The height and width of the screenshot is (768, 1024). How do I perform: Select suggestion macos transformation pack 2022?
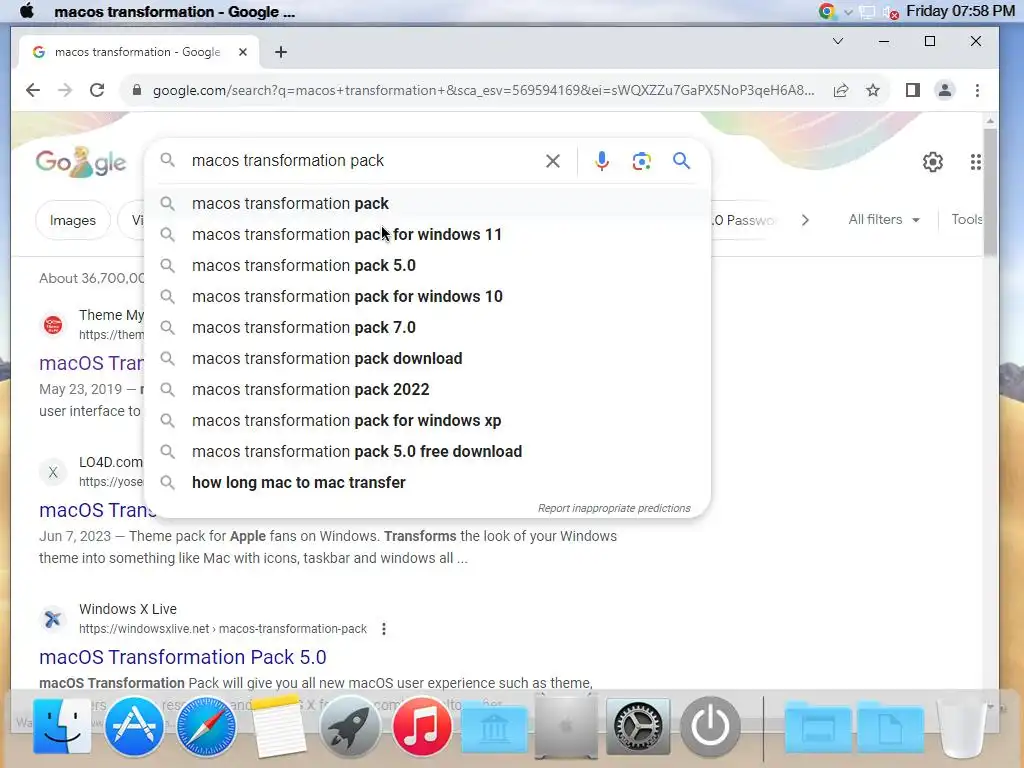[x=427, y=390]
